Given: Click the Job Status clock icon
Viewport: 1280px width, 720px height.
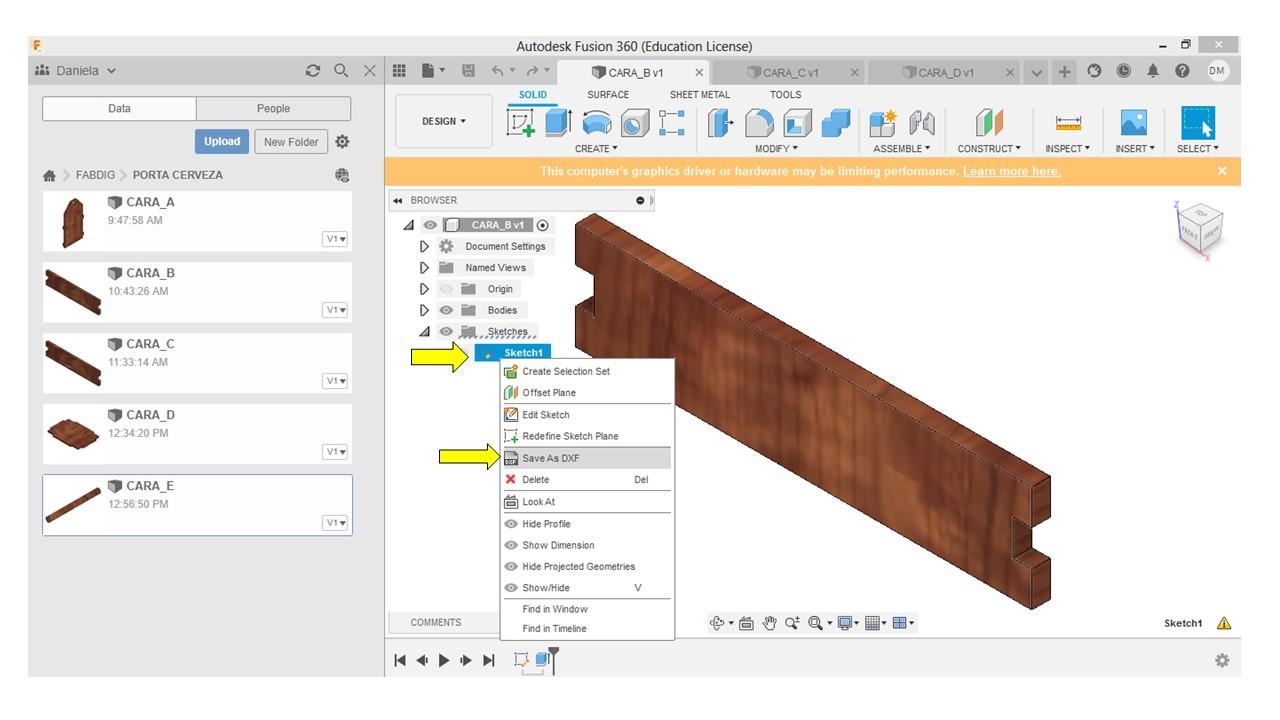Looking at the screenshot, I should click(1123, 71).
